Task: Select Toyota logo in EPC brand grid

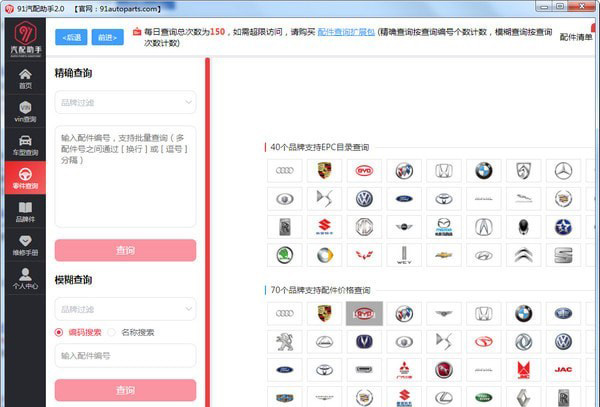Action: (444, 199)
